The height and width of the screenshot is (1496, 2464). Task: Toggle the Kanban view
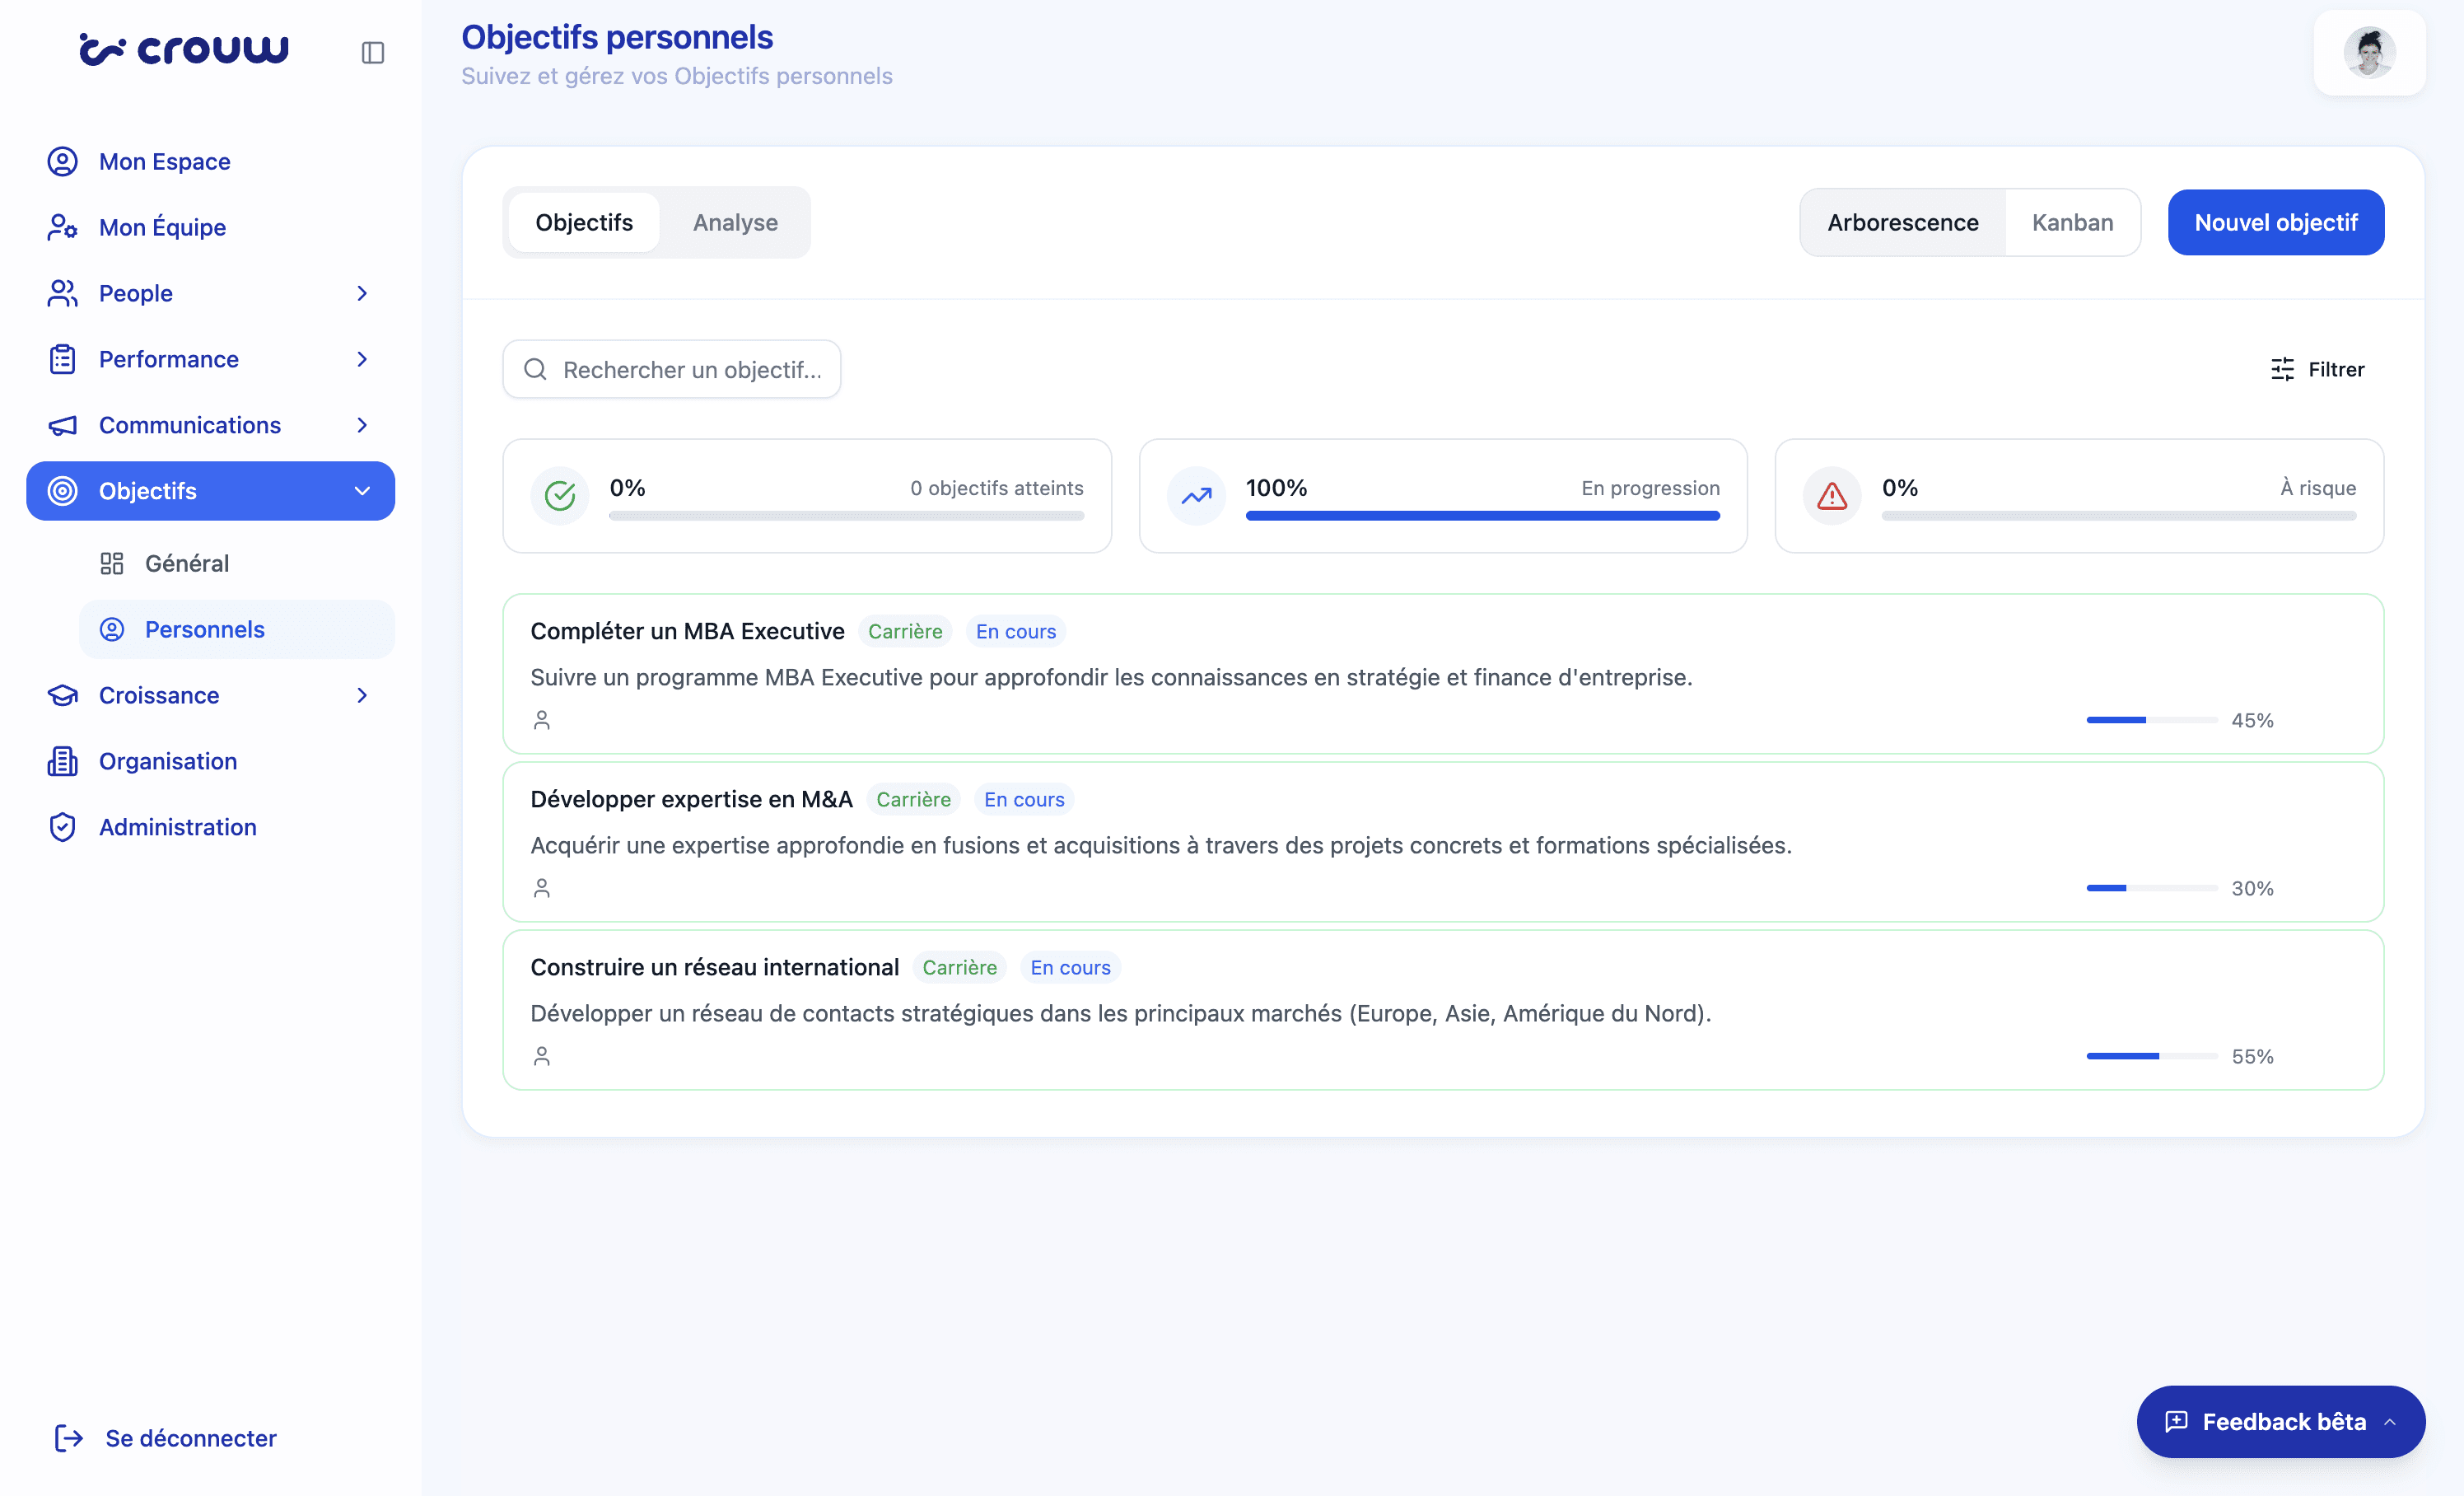pos(2072,222)
